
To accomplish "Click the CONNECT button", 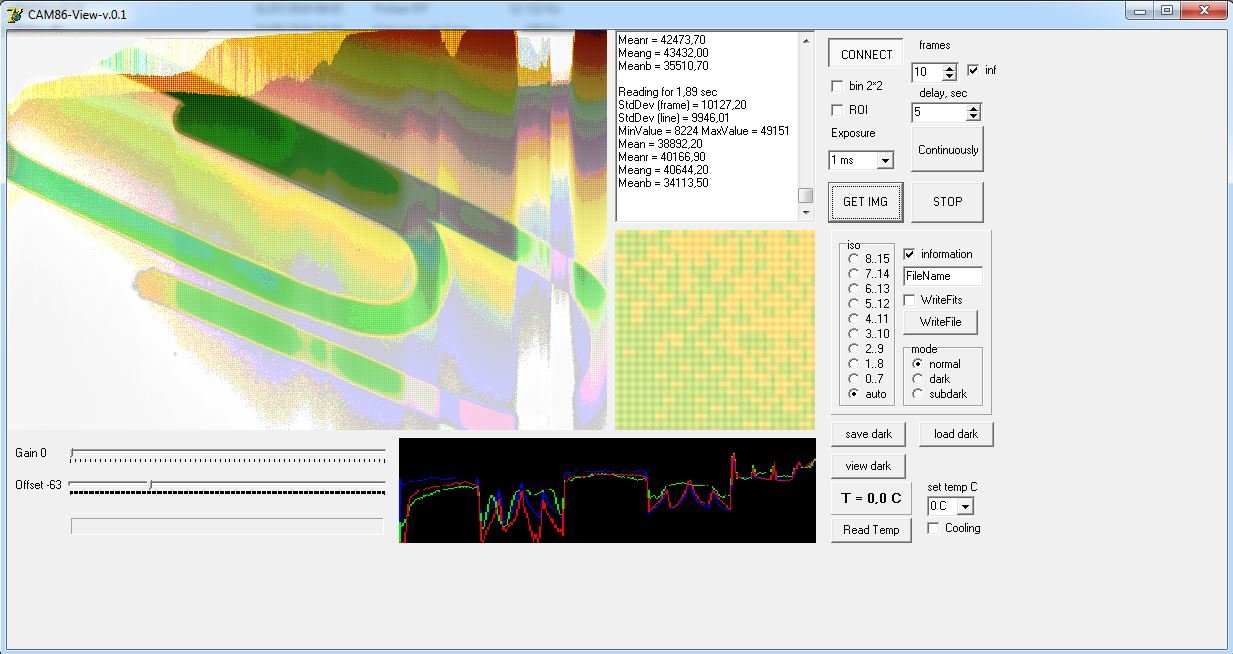I will click(866, 55).
